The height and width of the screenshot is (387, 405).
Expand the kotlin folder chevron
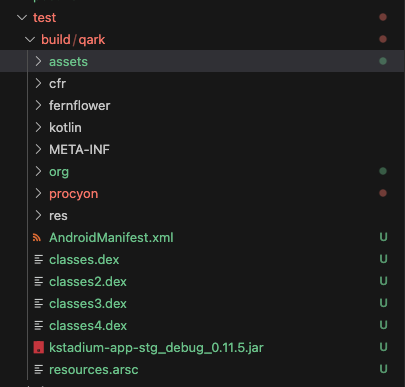coord(38,127)
